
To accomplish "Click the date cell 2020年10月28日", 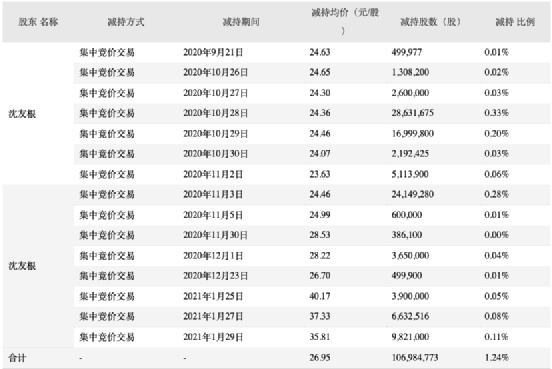I will pyautogui.click(x=215, y=113).
